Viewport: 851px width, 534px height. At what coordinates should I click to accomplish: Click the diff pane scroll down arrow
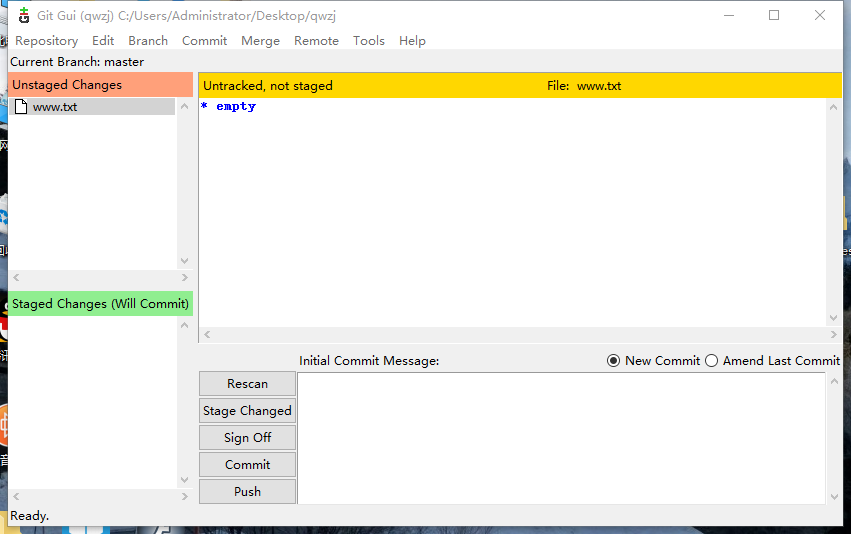[x=834, y=318]
